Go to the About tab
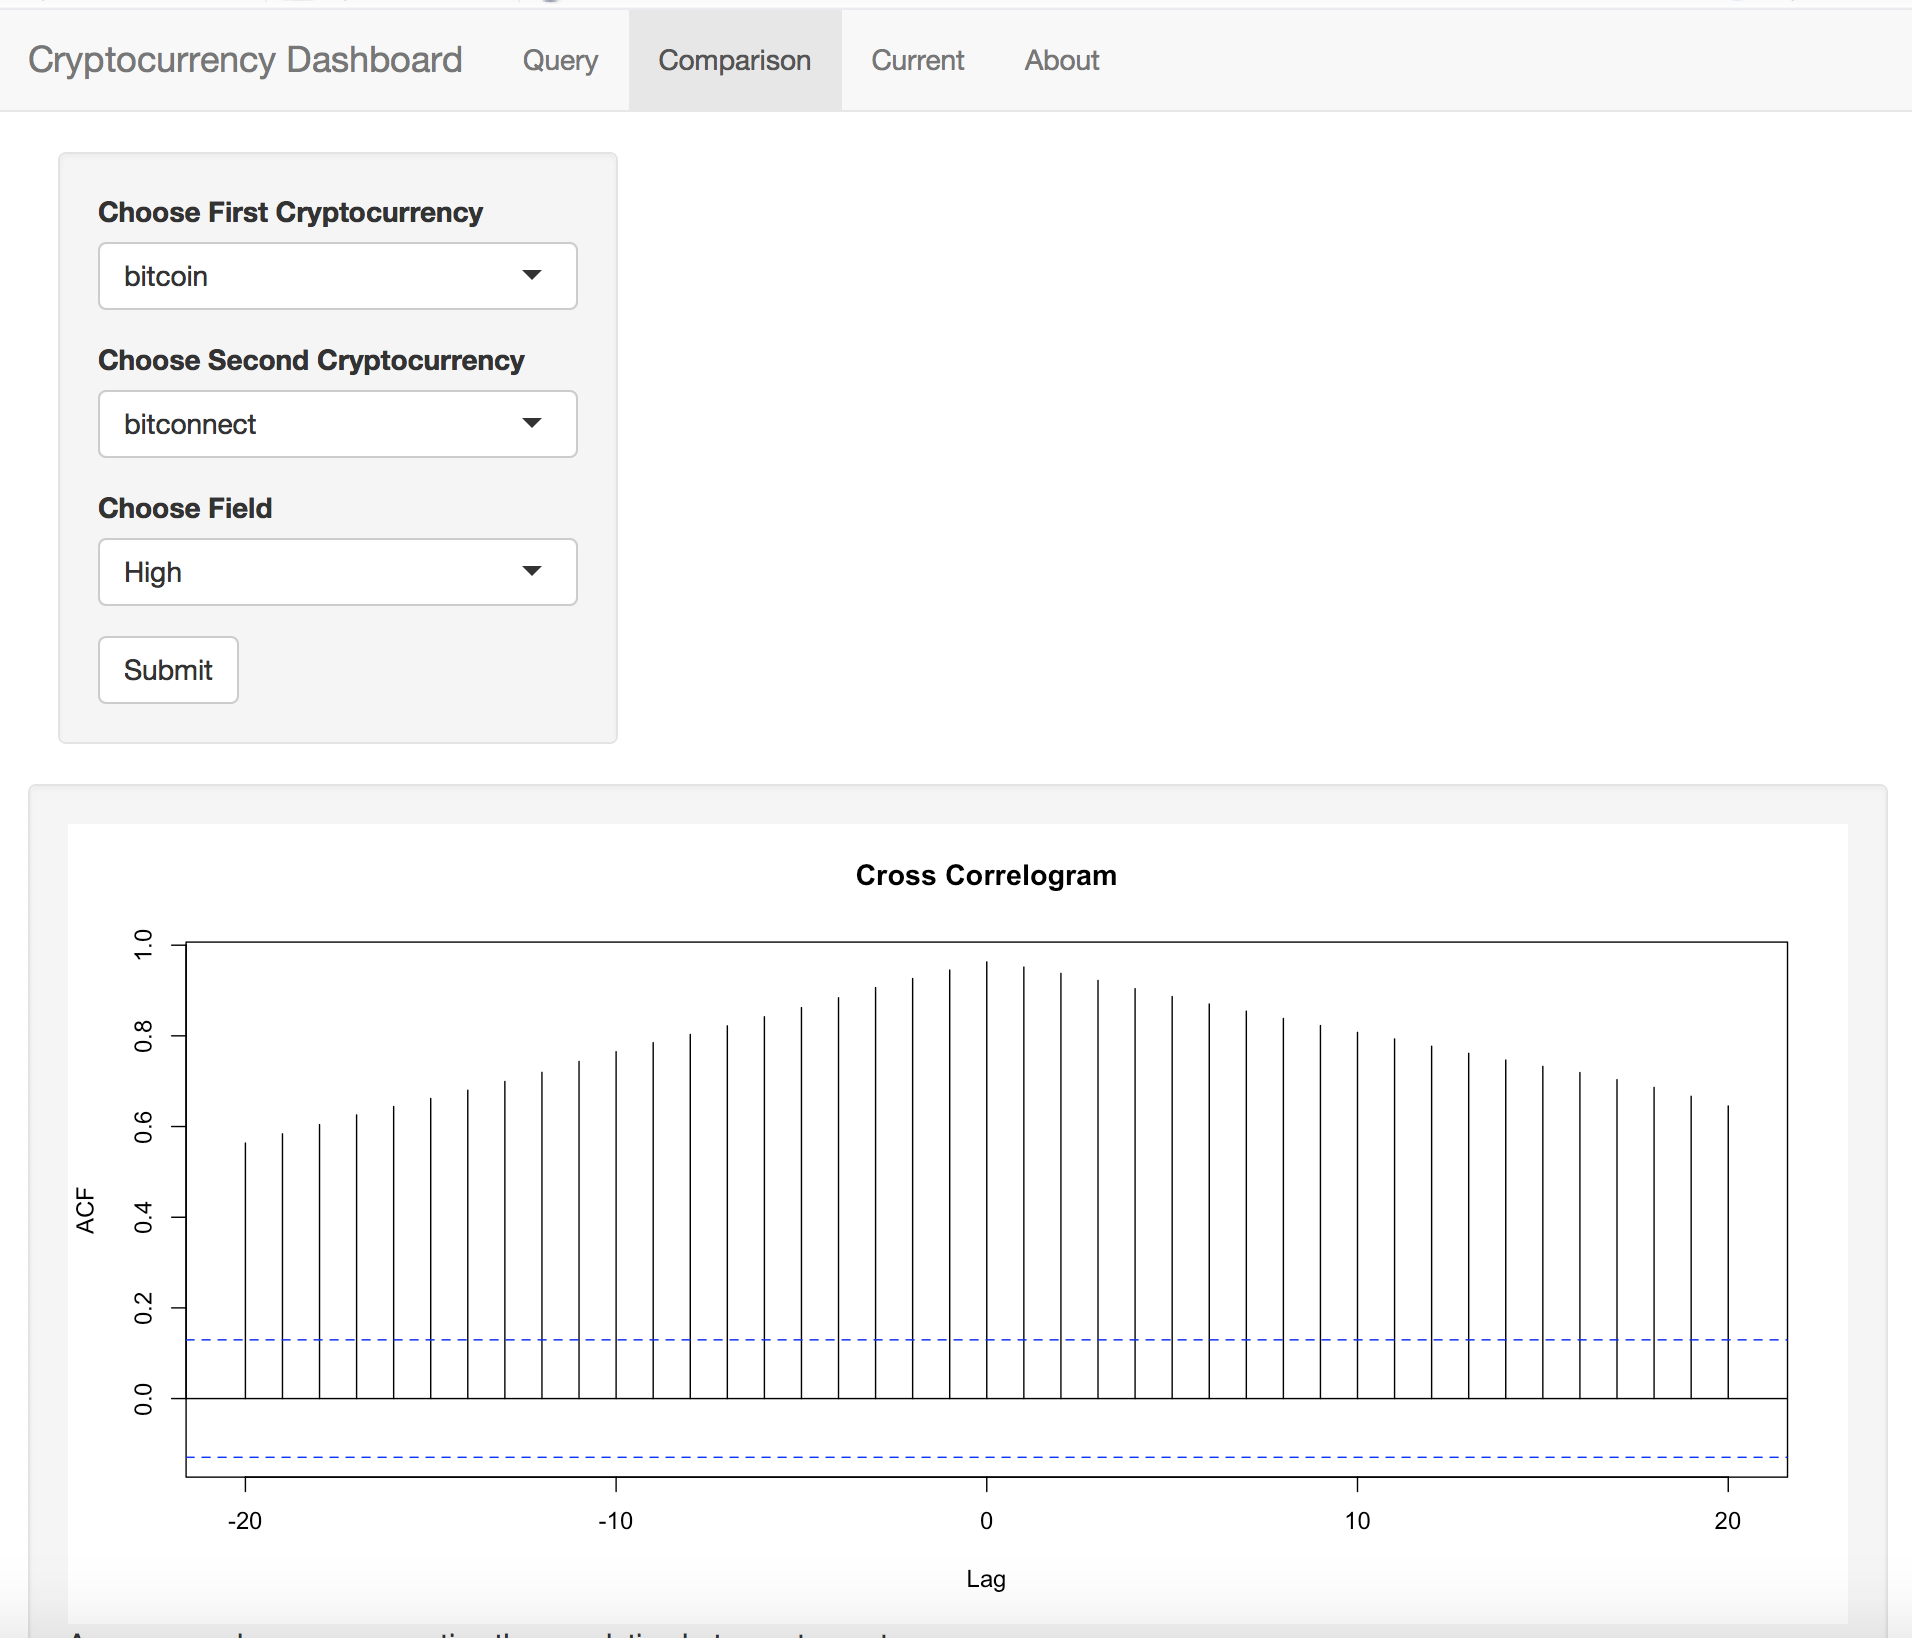The width and height of the screenshot is (1912, 1638). pos(1062,61)
